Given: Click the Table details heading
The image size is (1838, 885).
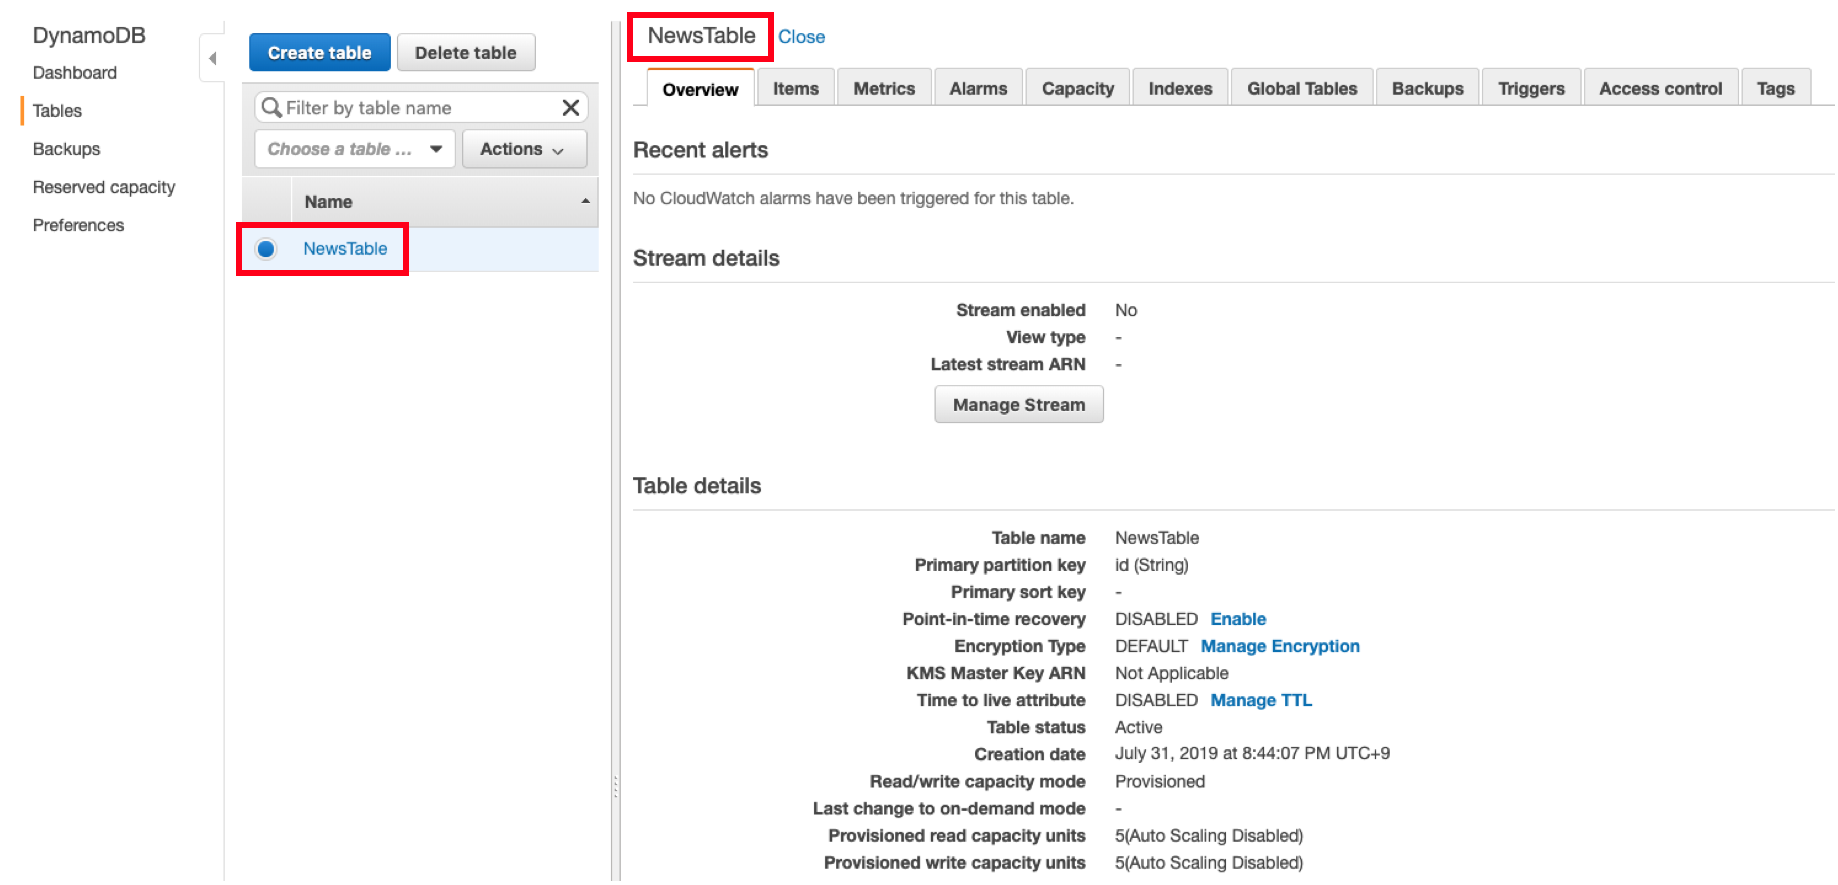Looking at the screenshot, I should (x=697, y=486).
